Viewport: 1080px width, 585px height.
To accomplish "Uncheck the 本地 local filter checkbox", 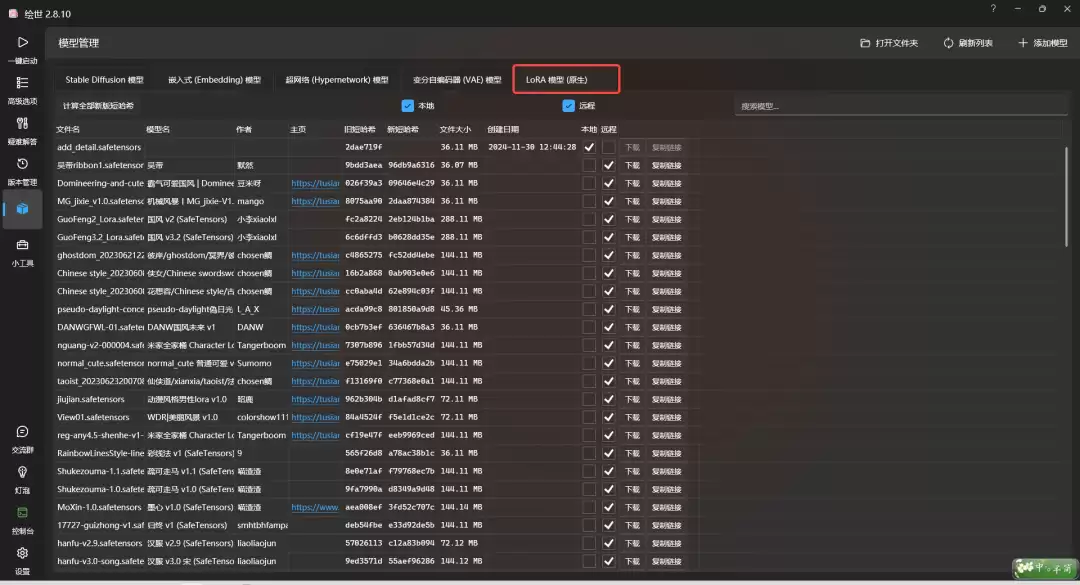I will [408, 106].
